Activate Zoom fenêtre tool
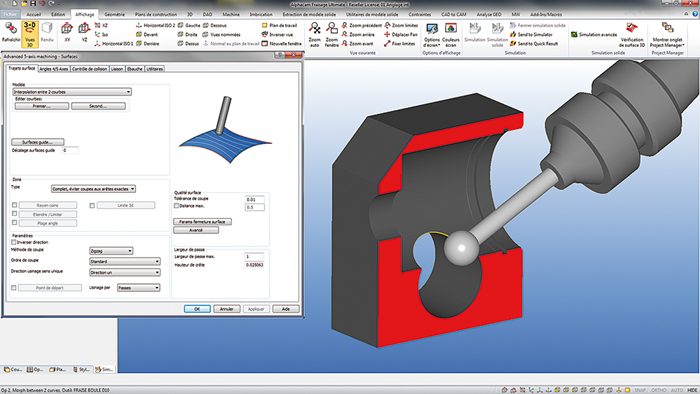The width and height of the screenshot is (700, 394). pyautogui.click(x=332, y=34)
